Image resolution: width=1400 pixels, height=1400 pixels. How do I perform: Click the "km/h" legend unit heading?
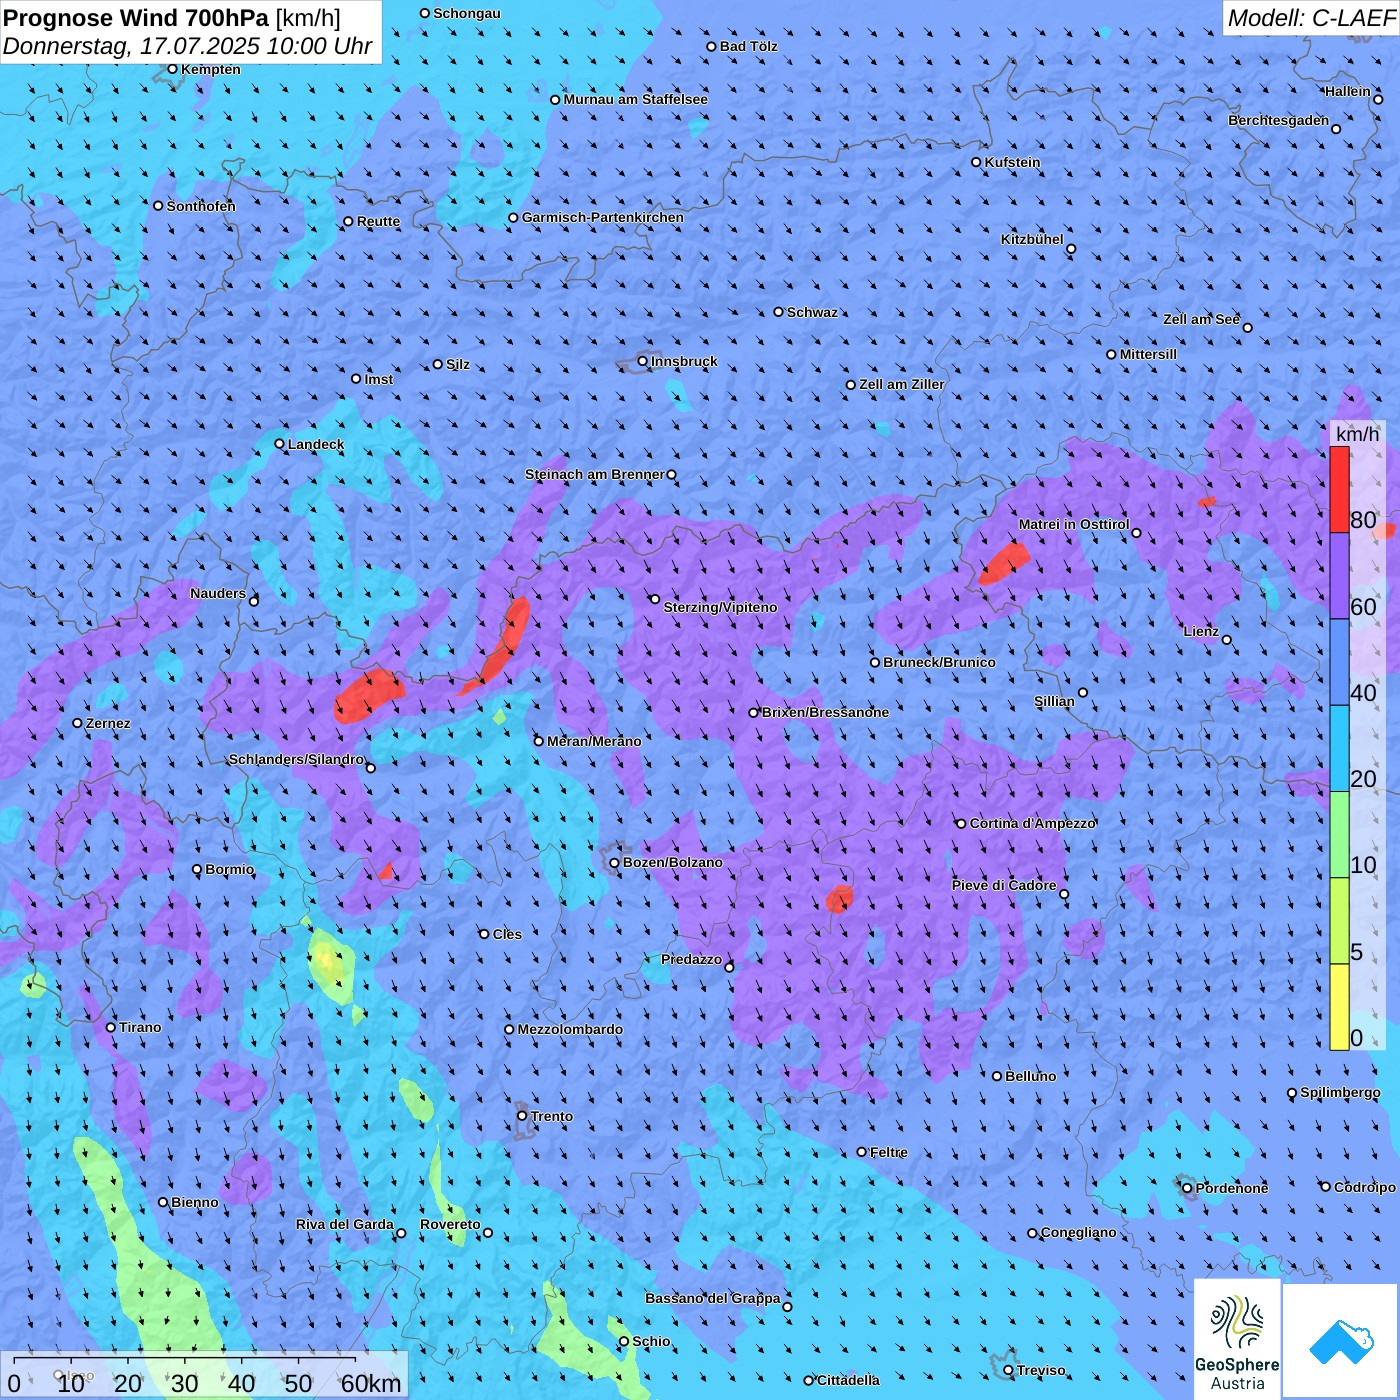1357,434
